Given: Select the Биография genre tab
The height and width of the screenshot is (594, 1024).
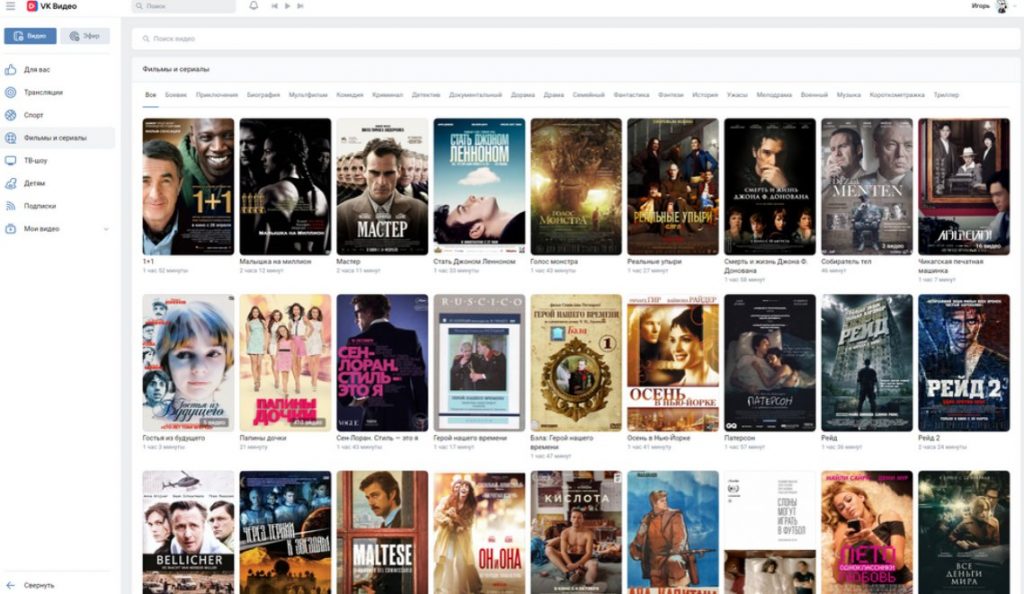Looking at the screenshot, I should [x=263, y=95].
